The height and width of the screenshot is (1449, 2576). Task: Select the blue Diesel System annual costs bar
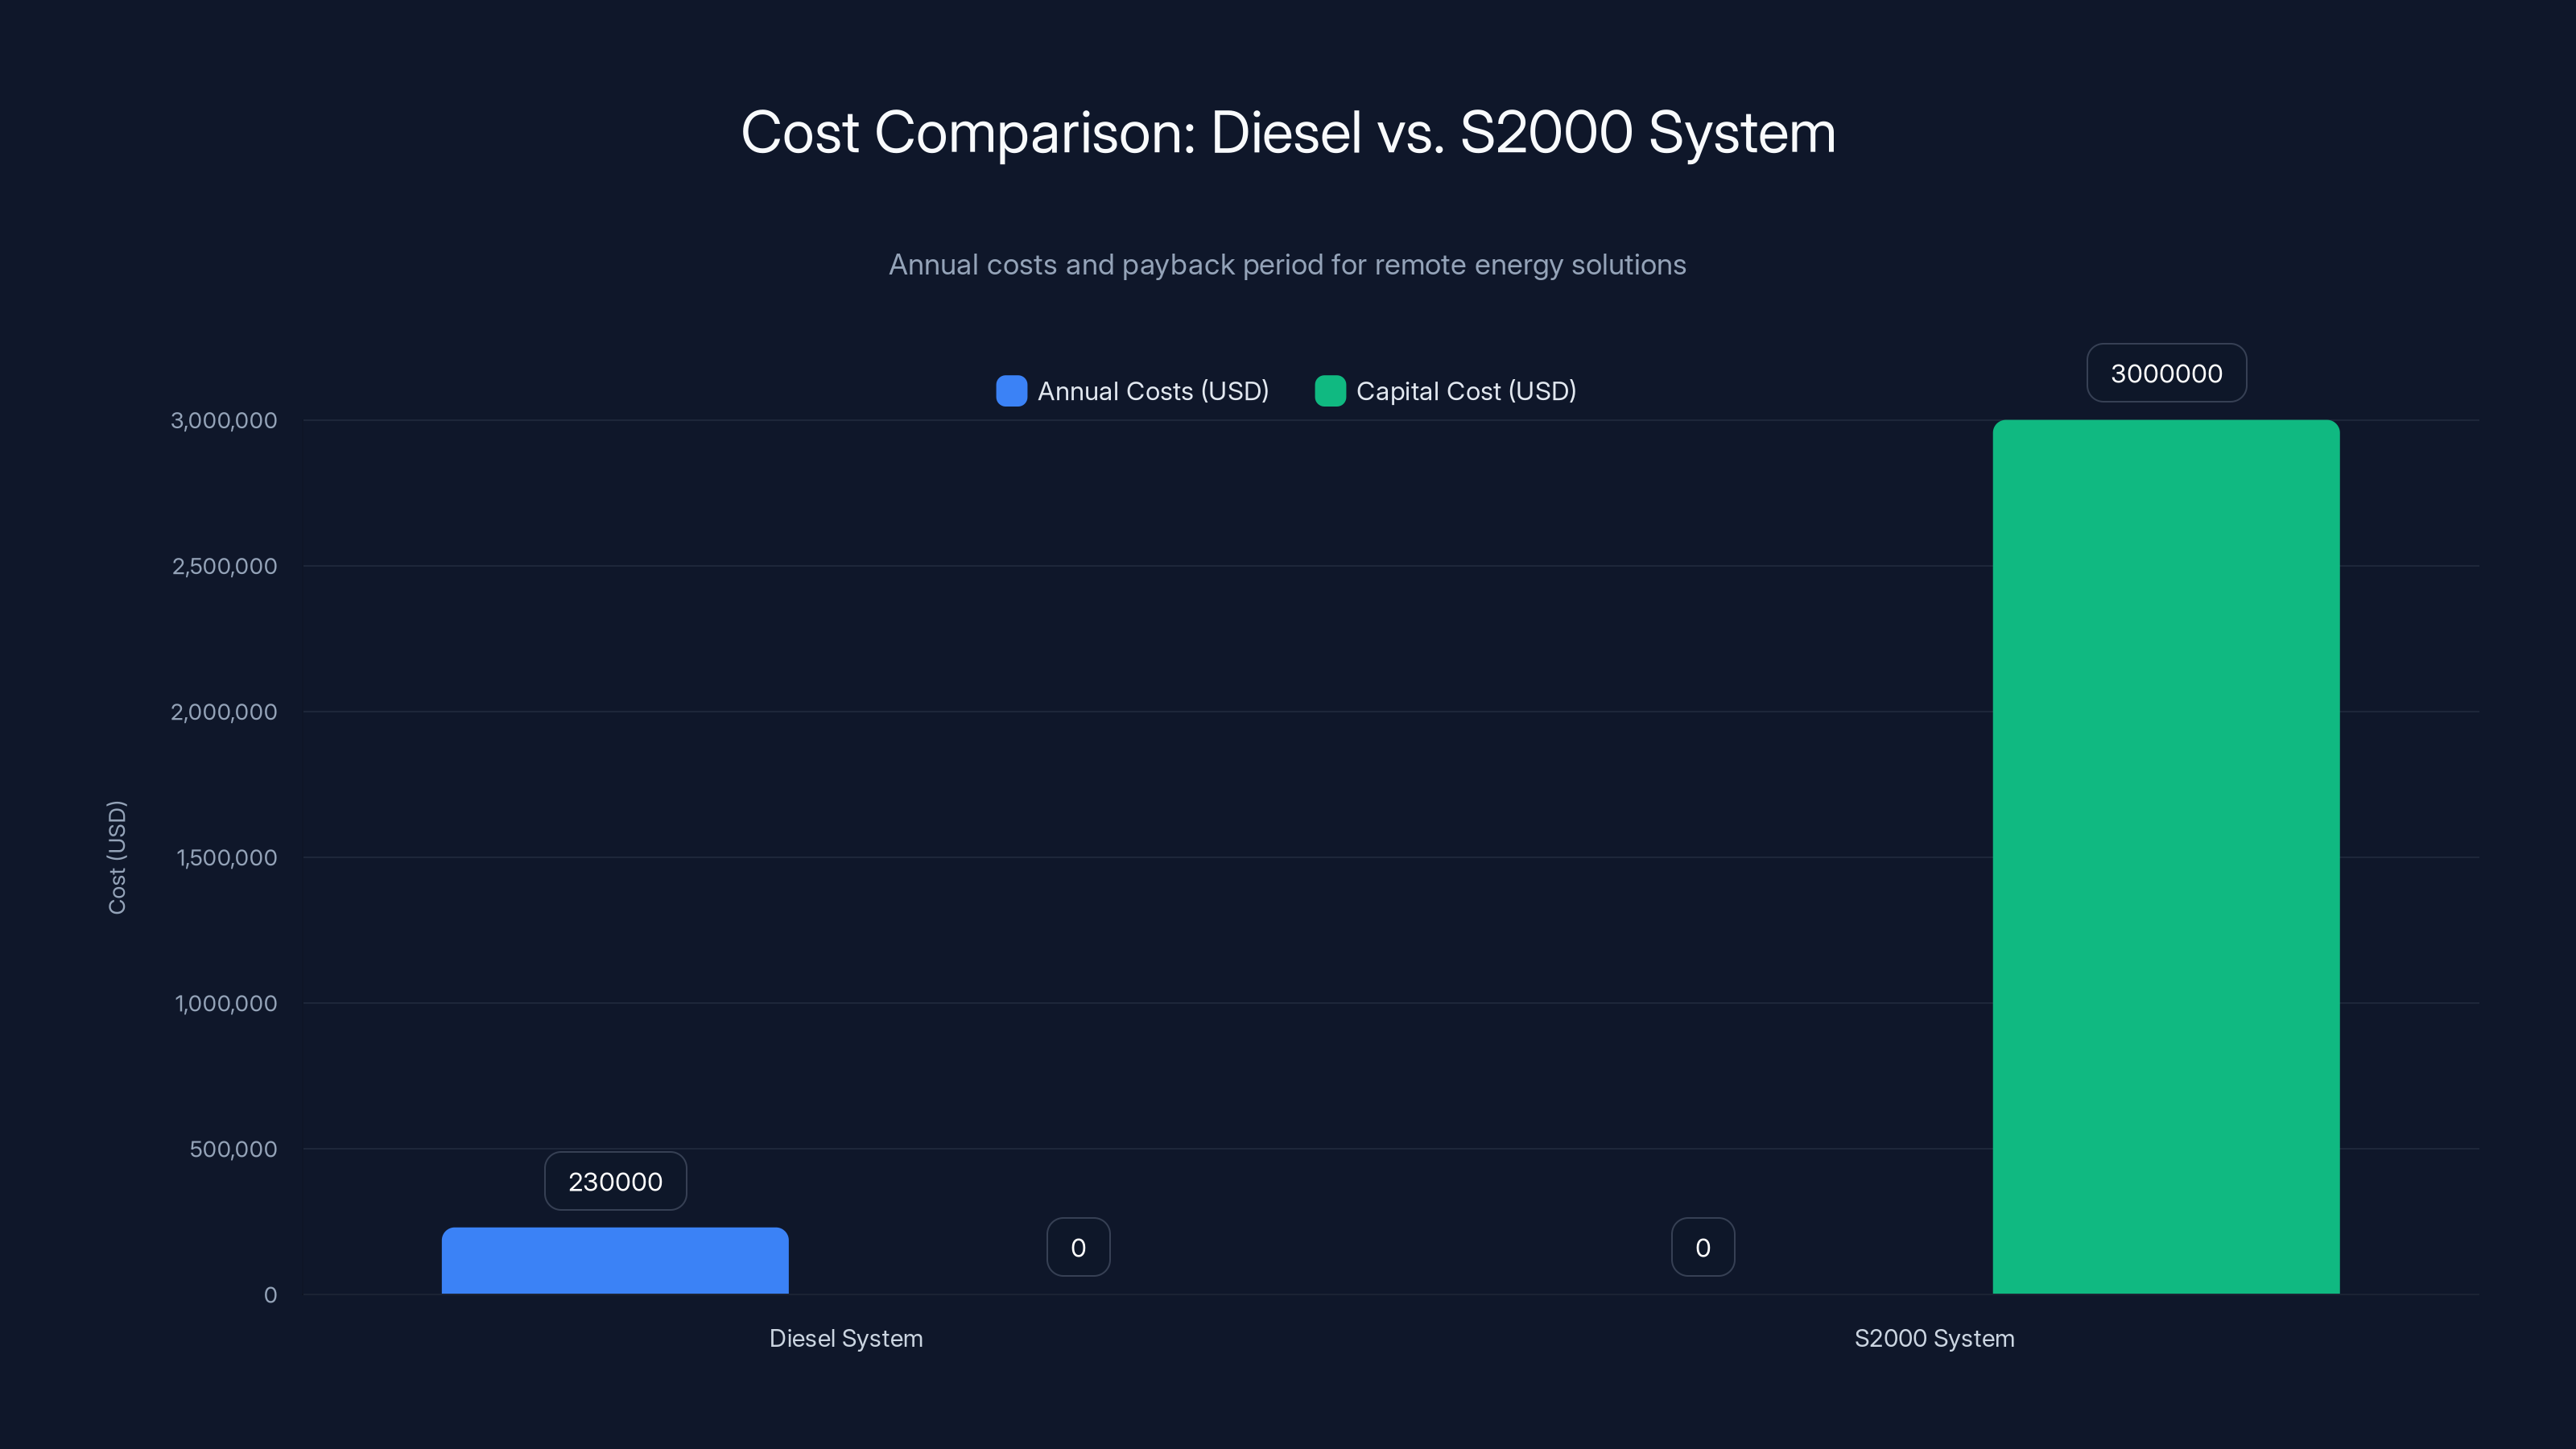point(615,1265)
